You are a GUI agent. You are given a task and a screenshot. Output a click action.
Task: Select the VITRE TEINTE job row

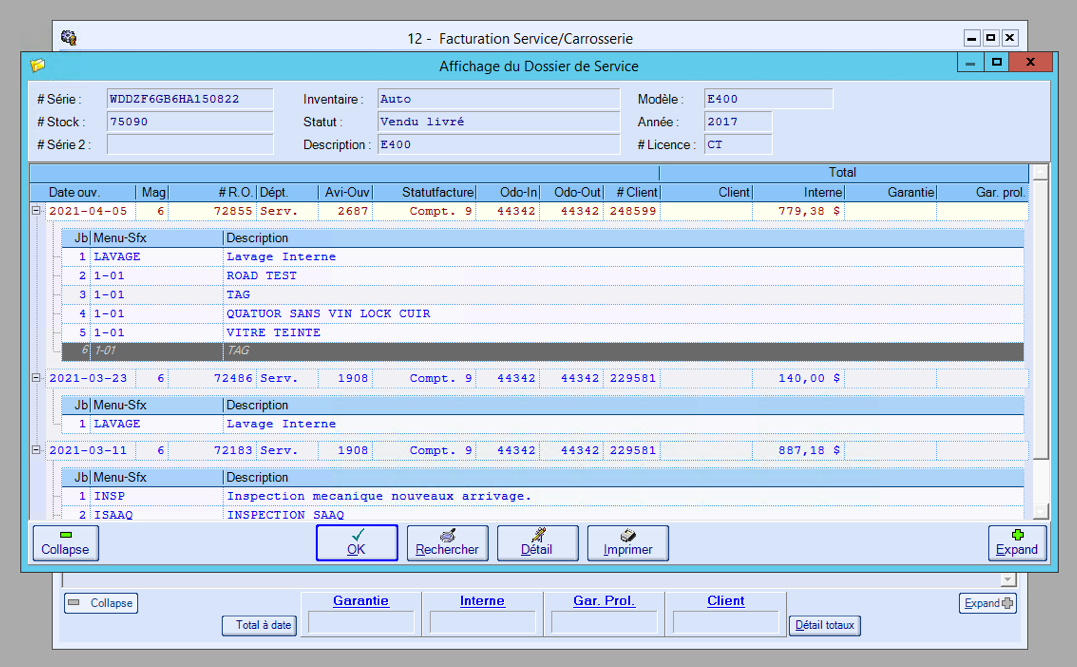tap(543, 332)
